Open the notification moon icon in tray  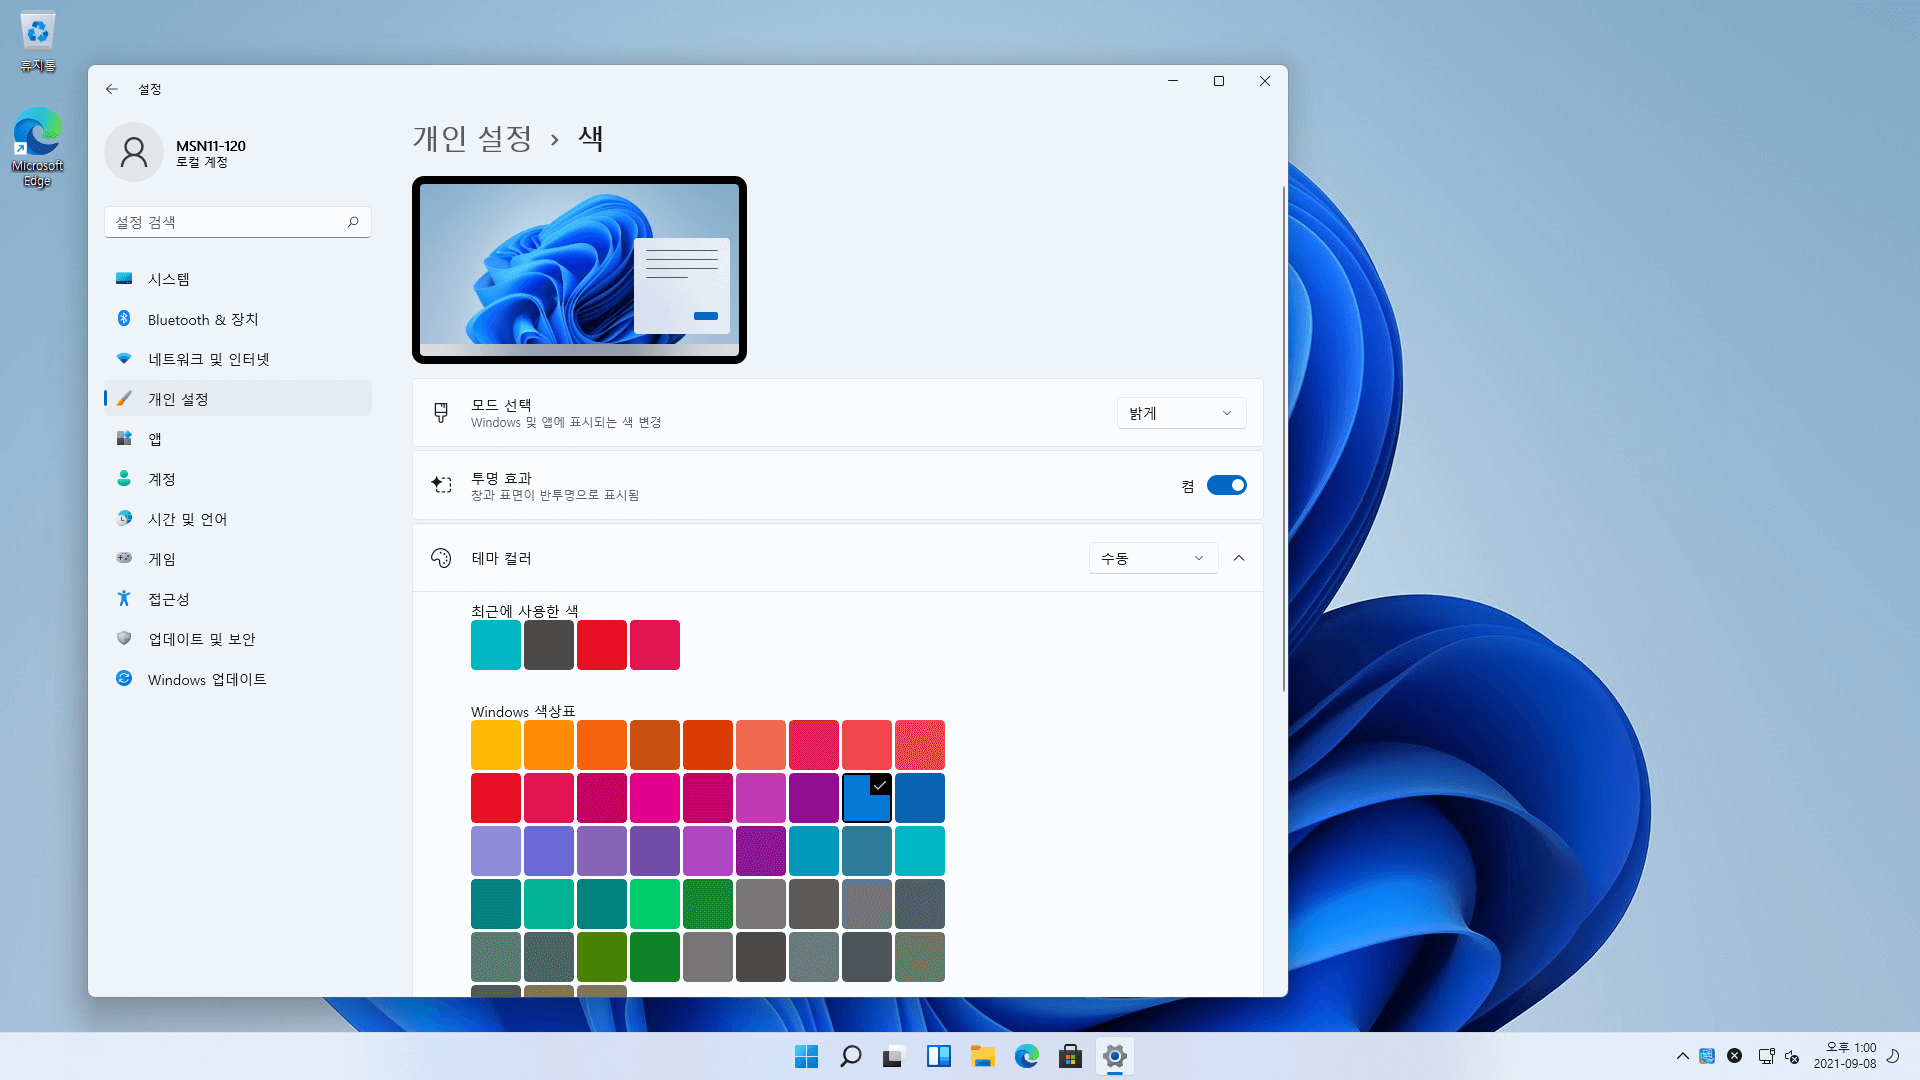[x=1893, y=1056]
